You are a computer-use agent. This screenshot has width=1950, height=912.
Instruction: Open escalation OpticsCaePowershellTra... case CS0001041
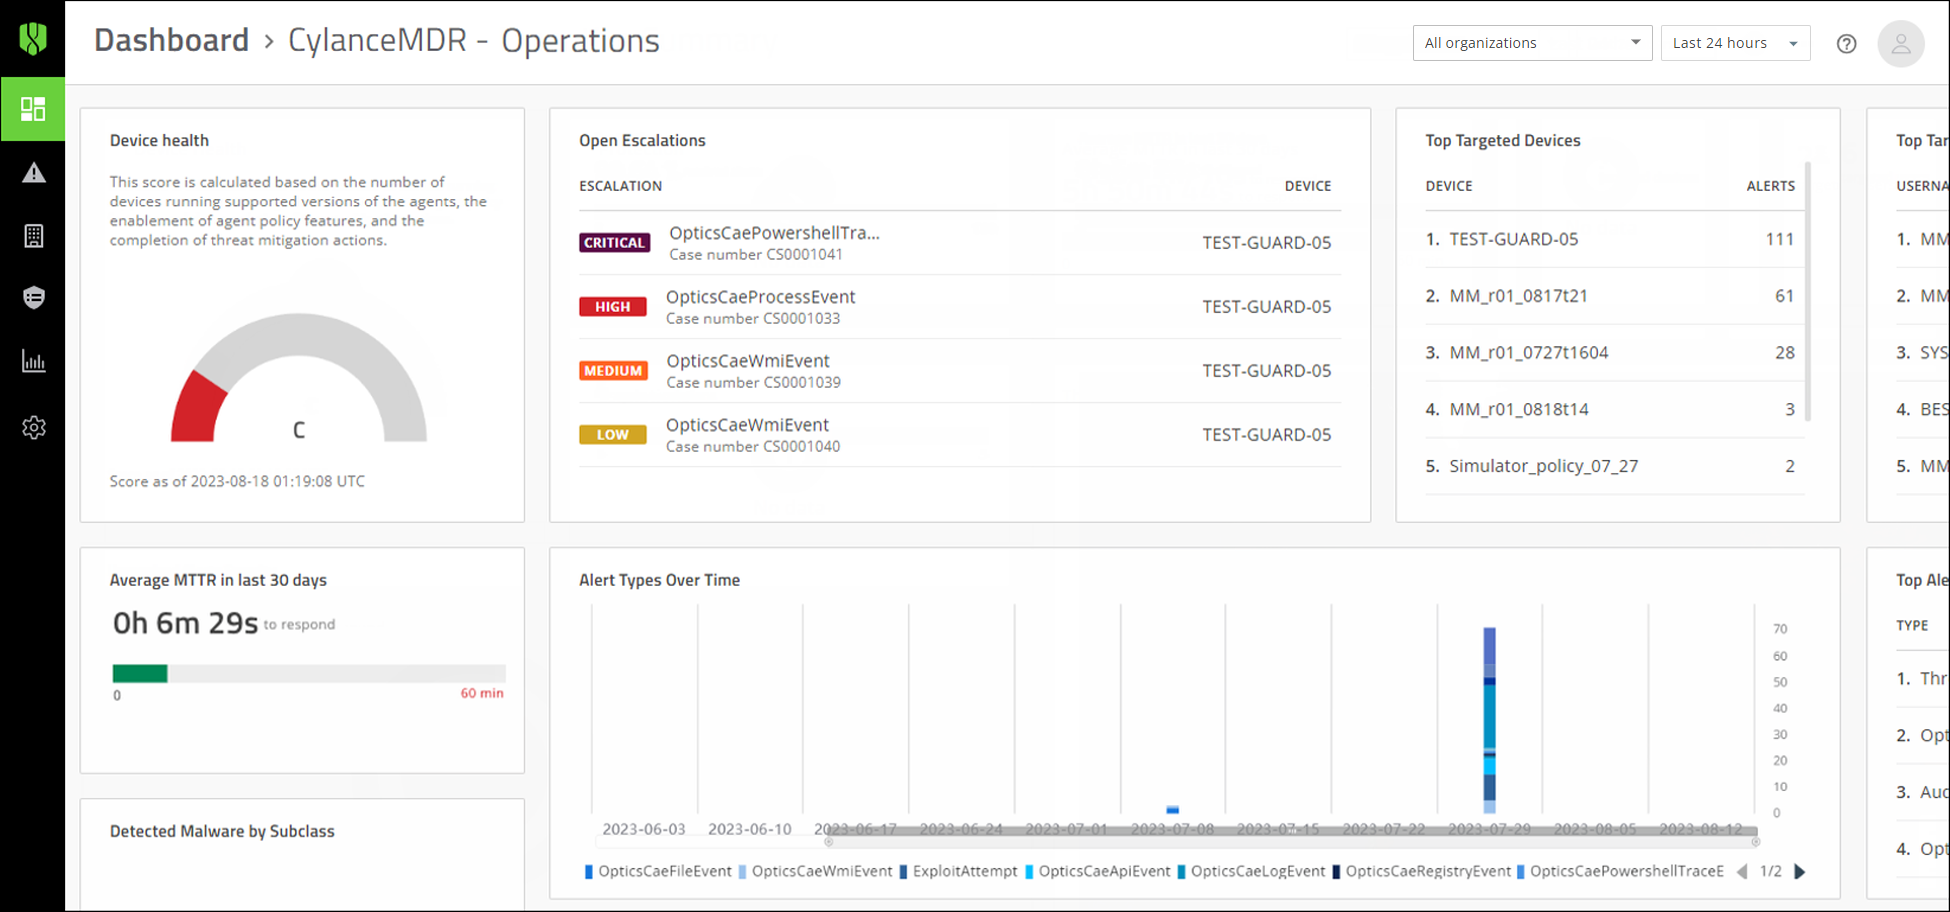coord(960,243)
